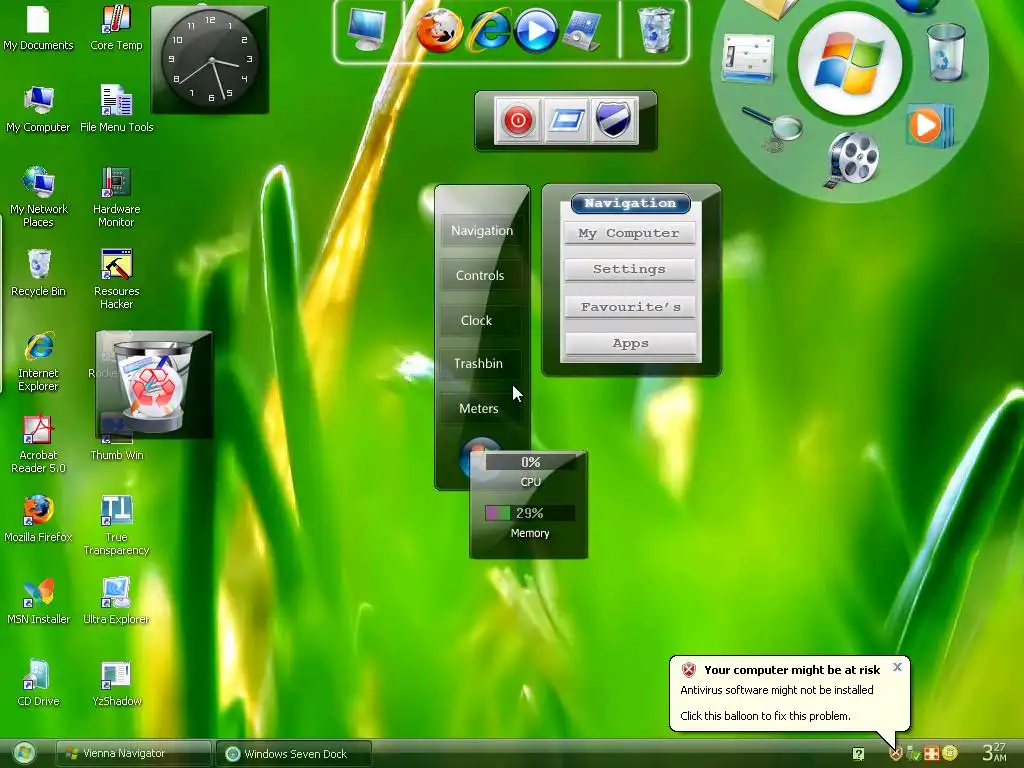Select the MSN Installer desktop icon
Screen dimensions: 1024x768
(x=38, y=601)
